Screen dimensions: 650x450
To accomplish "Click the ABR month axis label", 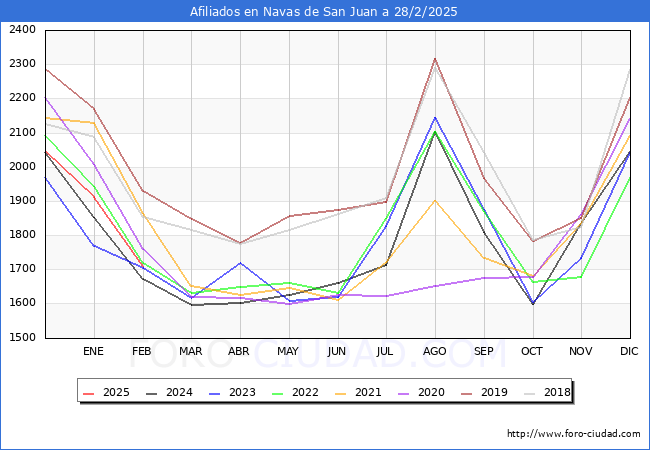I will 239,351.
